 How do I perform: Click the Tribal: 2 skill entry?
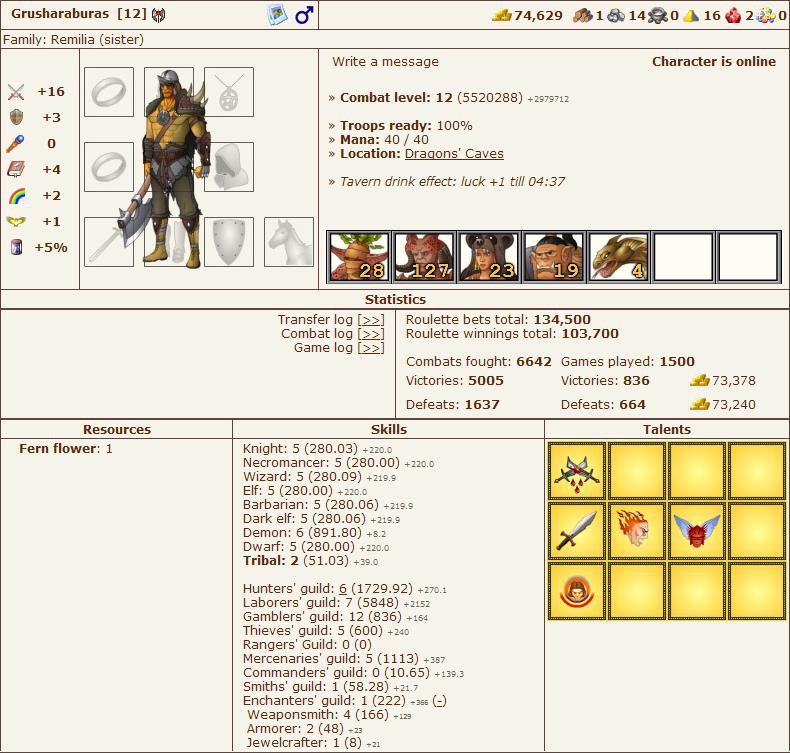[x=310, y=561]
